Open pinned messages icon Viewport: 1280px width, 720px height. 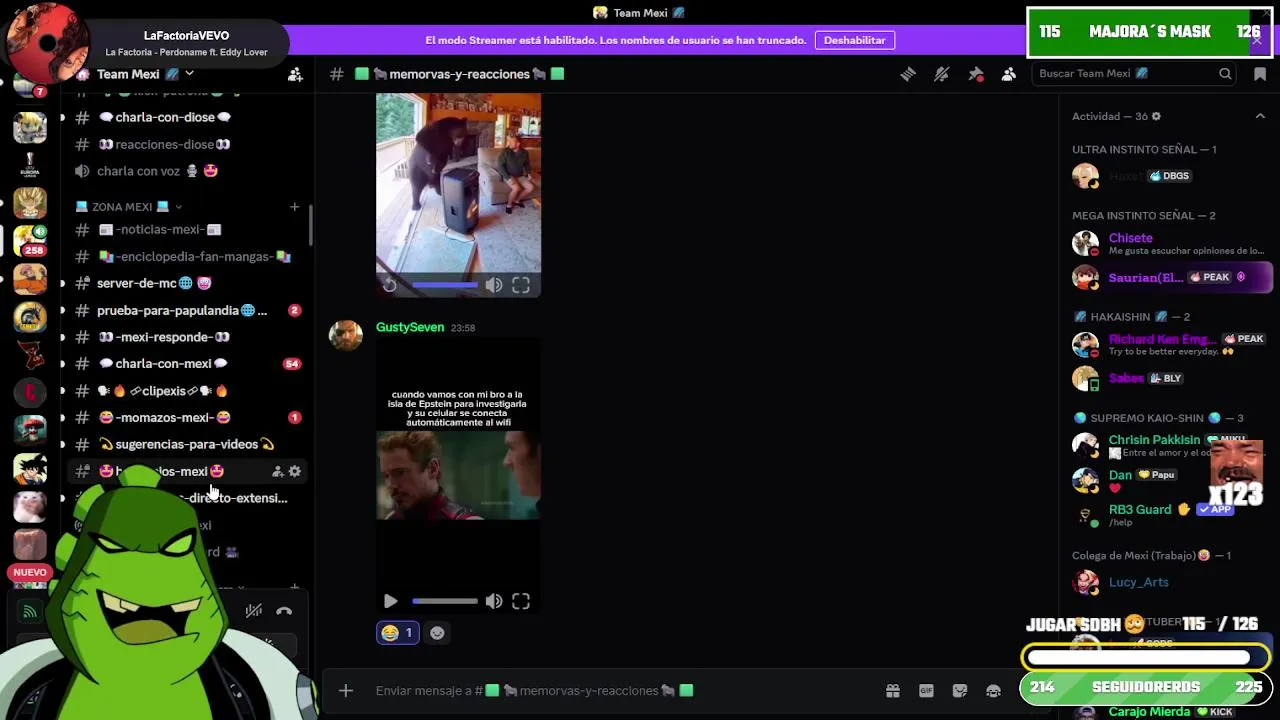click(x=976, y=74)
